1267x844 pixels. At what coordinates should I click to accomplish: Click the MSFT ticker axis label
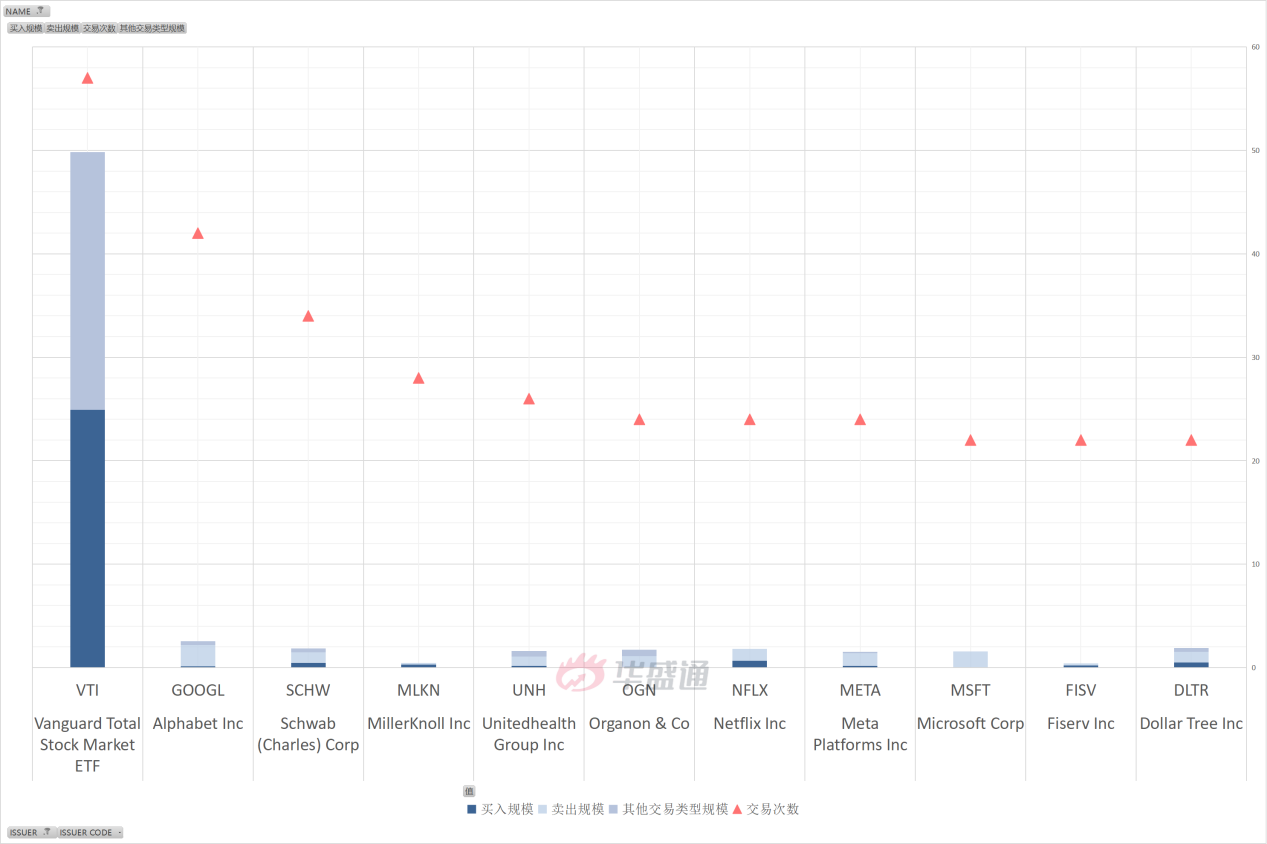(970, 690)
